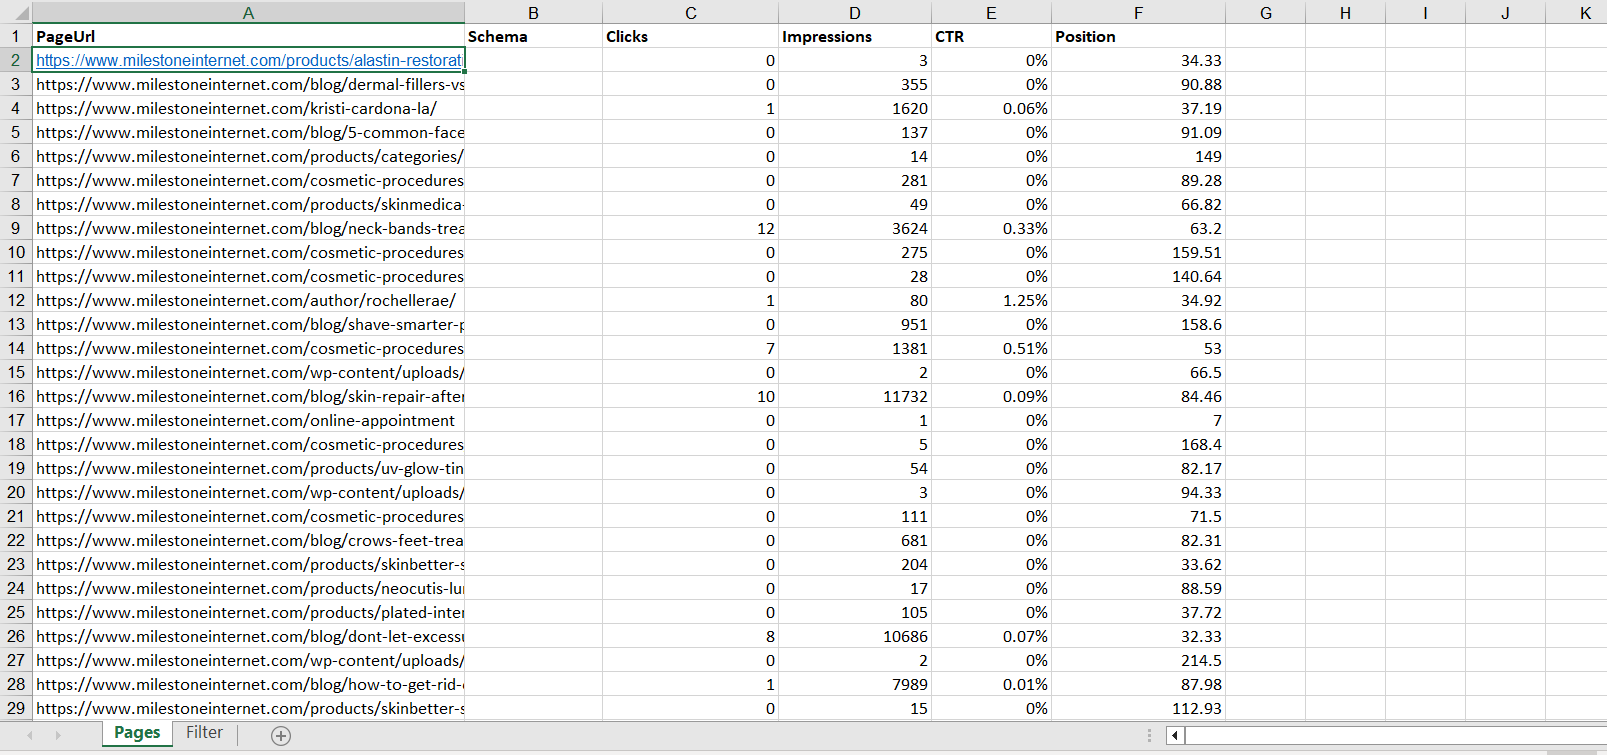Select CTR value 1.25%
1607x755 pixels.
[x=991, y=300]
